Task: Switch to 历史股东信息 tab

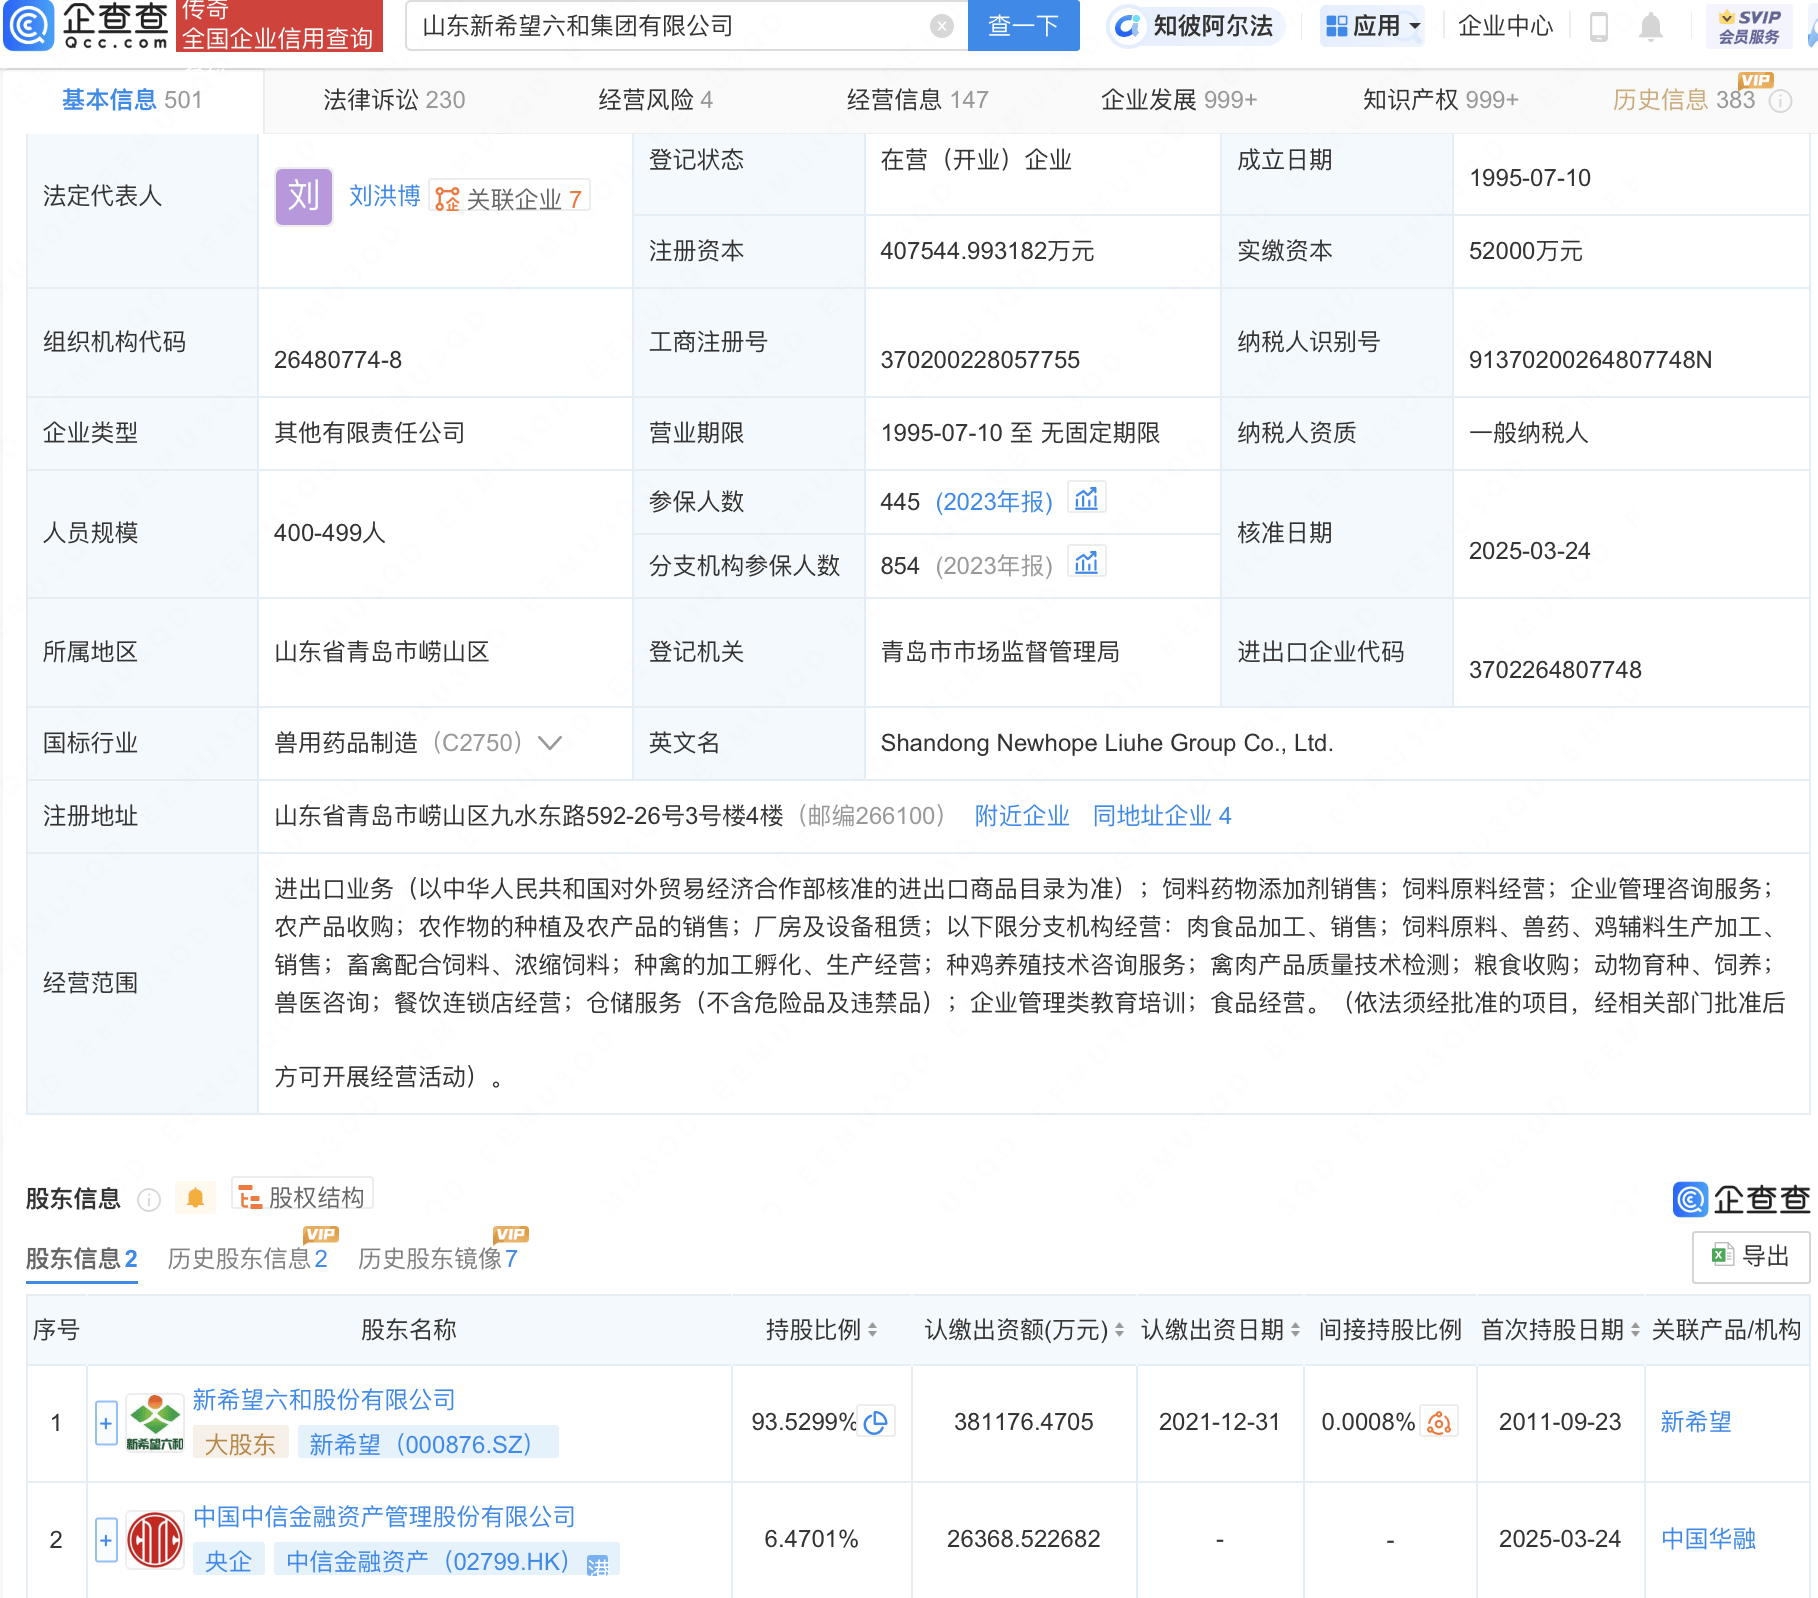Action: point(246,1258)
